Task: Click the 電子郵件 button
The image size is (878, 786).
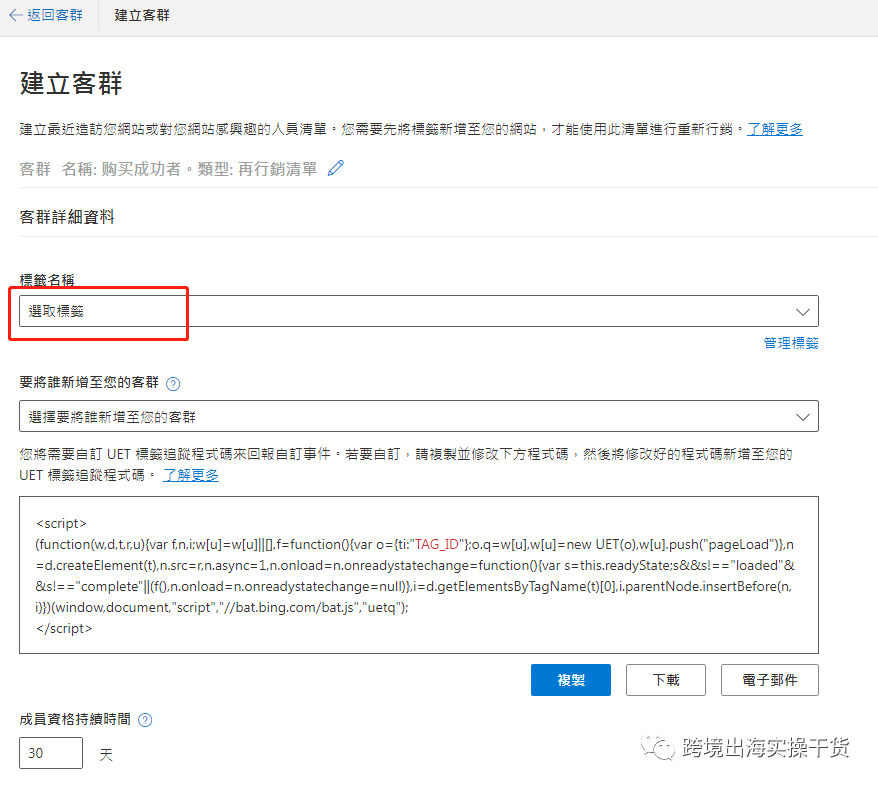Action: tap(770, 680)
